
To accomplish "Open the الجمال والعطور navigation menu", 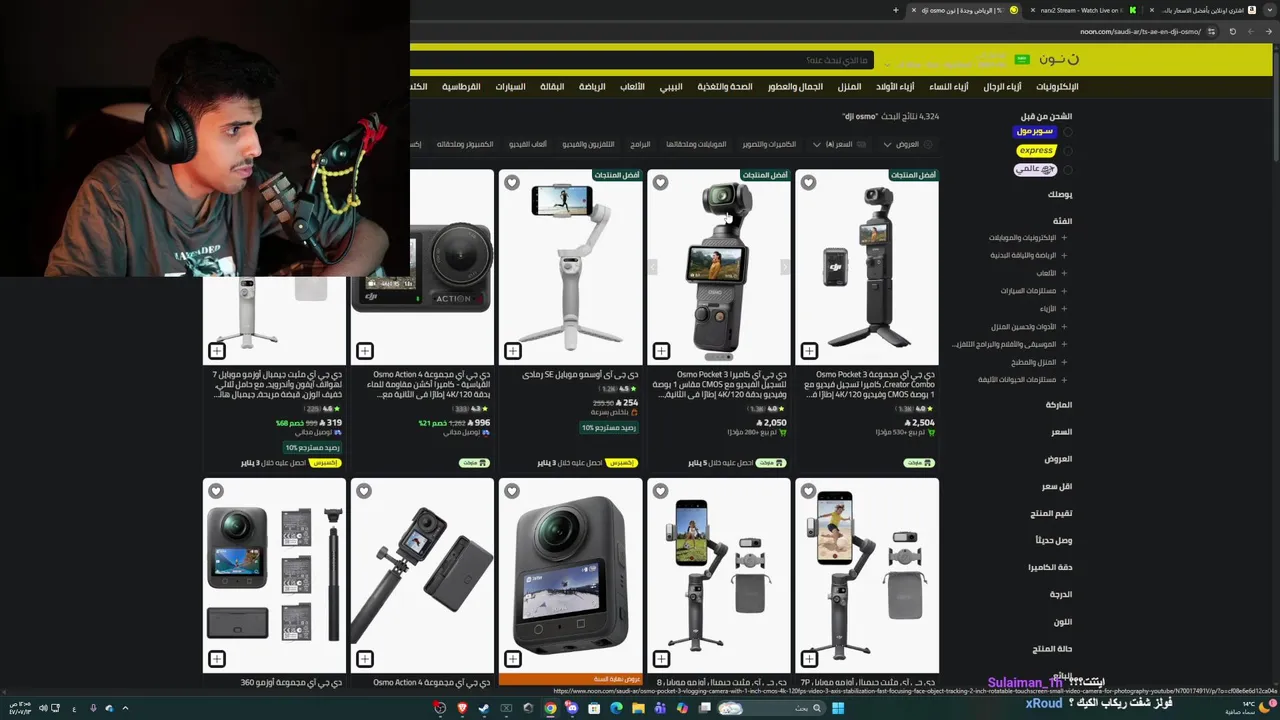I will tap(795, 87).
